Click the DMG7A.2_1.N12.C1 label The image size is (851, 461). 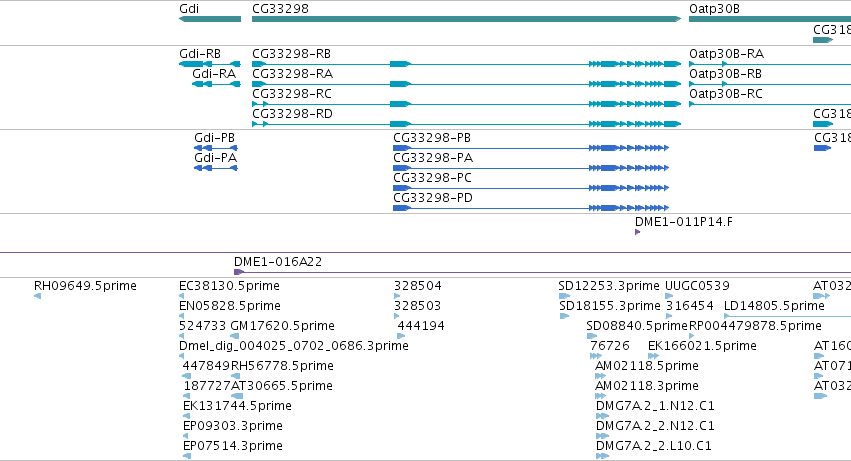pos(655,406)
